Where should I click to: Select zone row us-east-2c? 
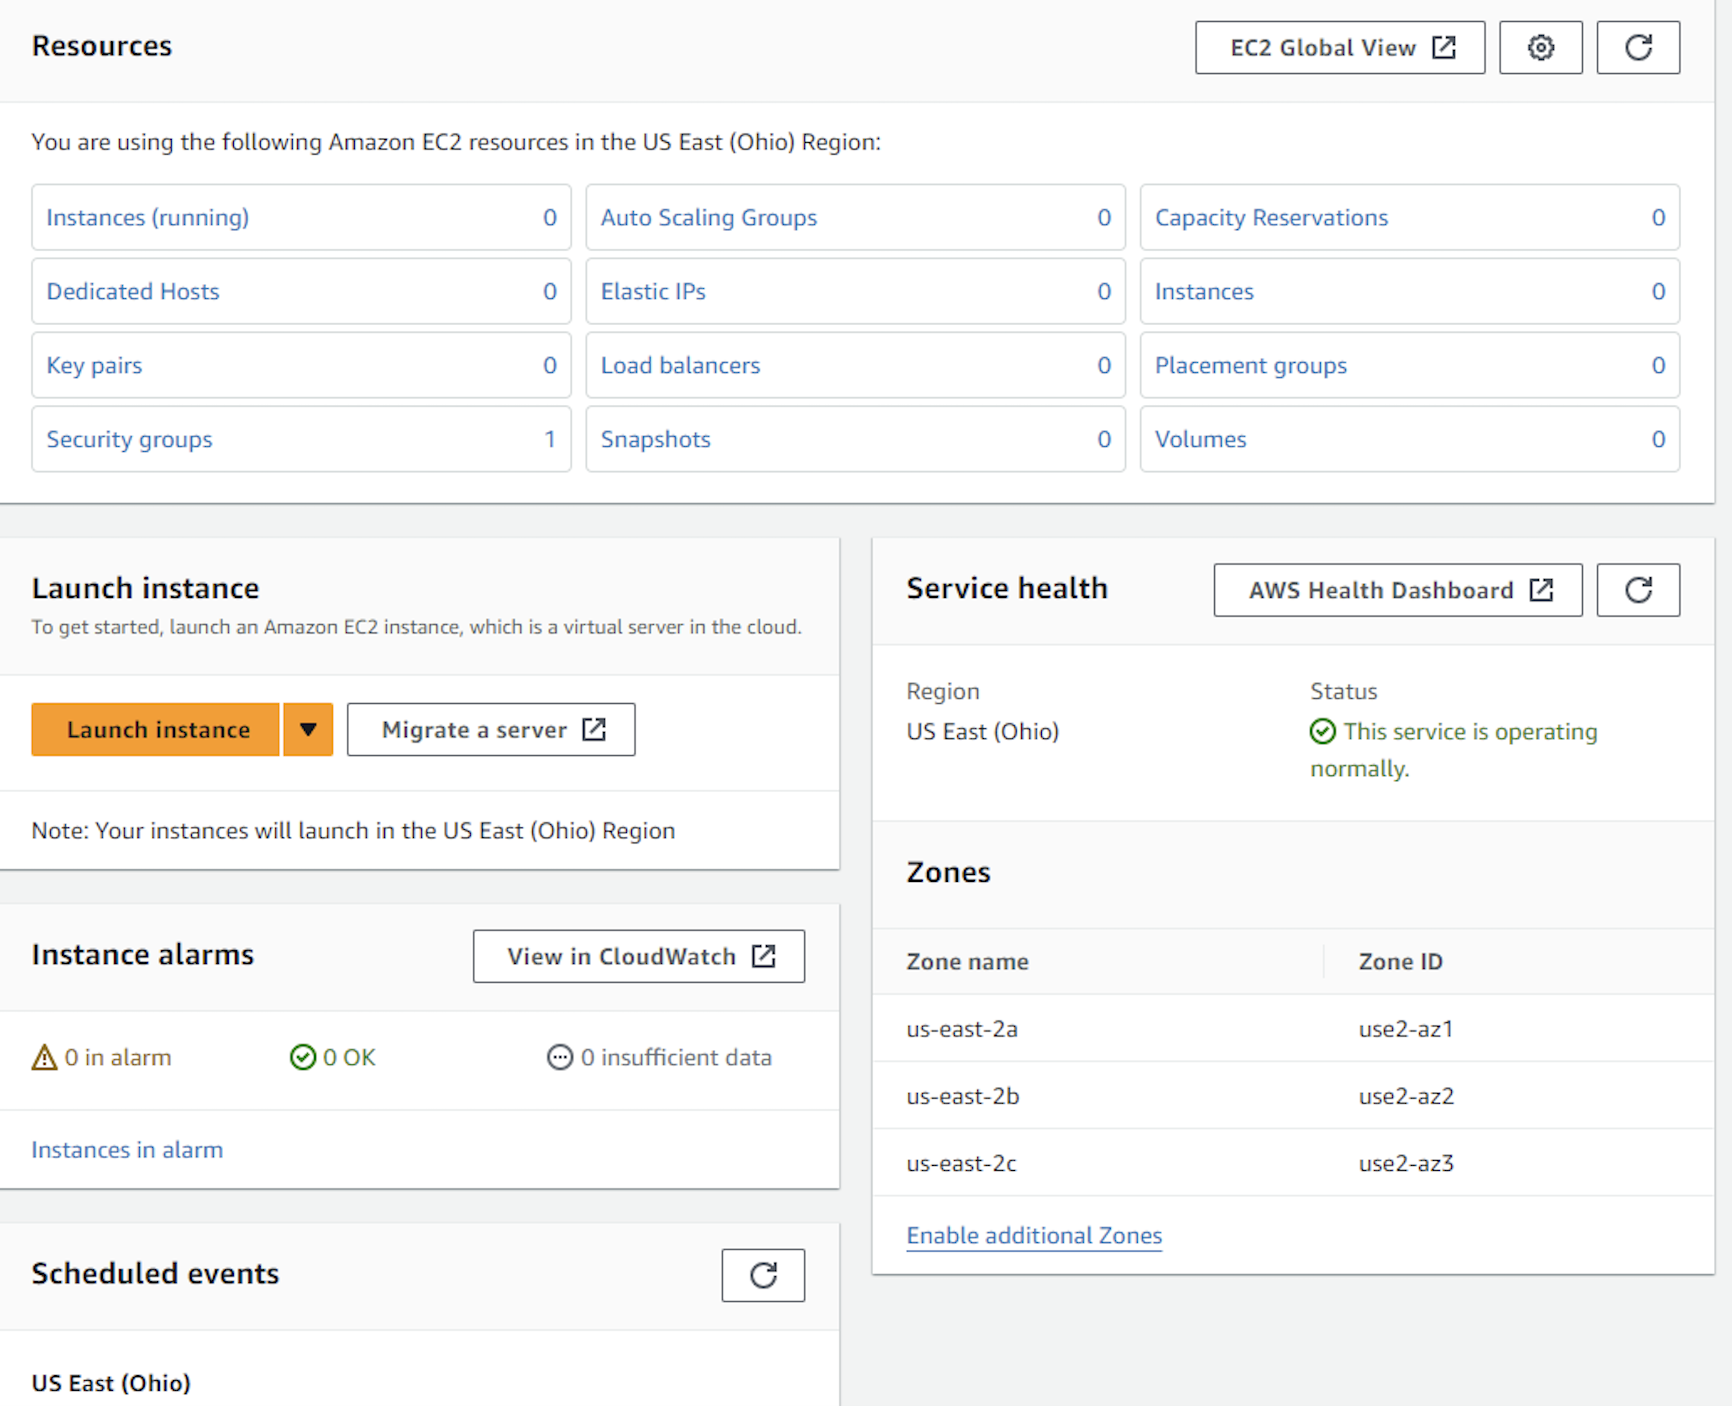tap(1293, 1163)
